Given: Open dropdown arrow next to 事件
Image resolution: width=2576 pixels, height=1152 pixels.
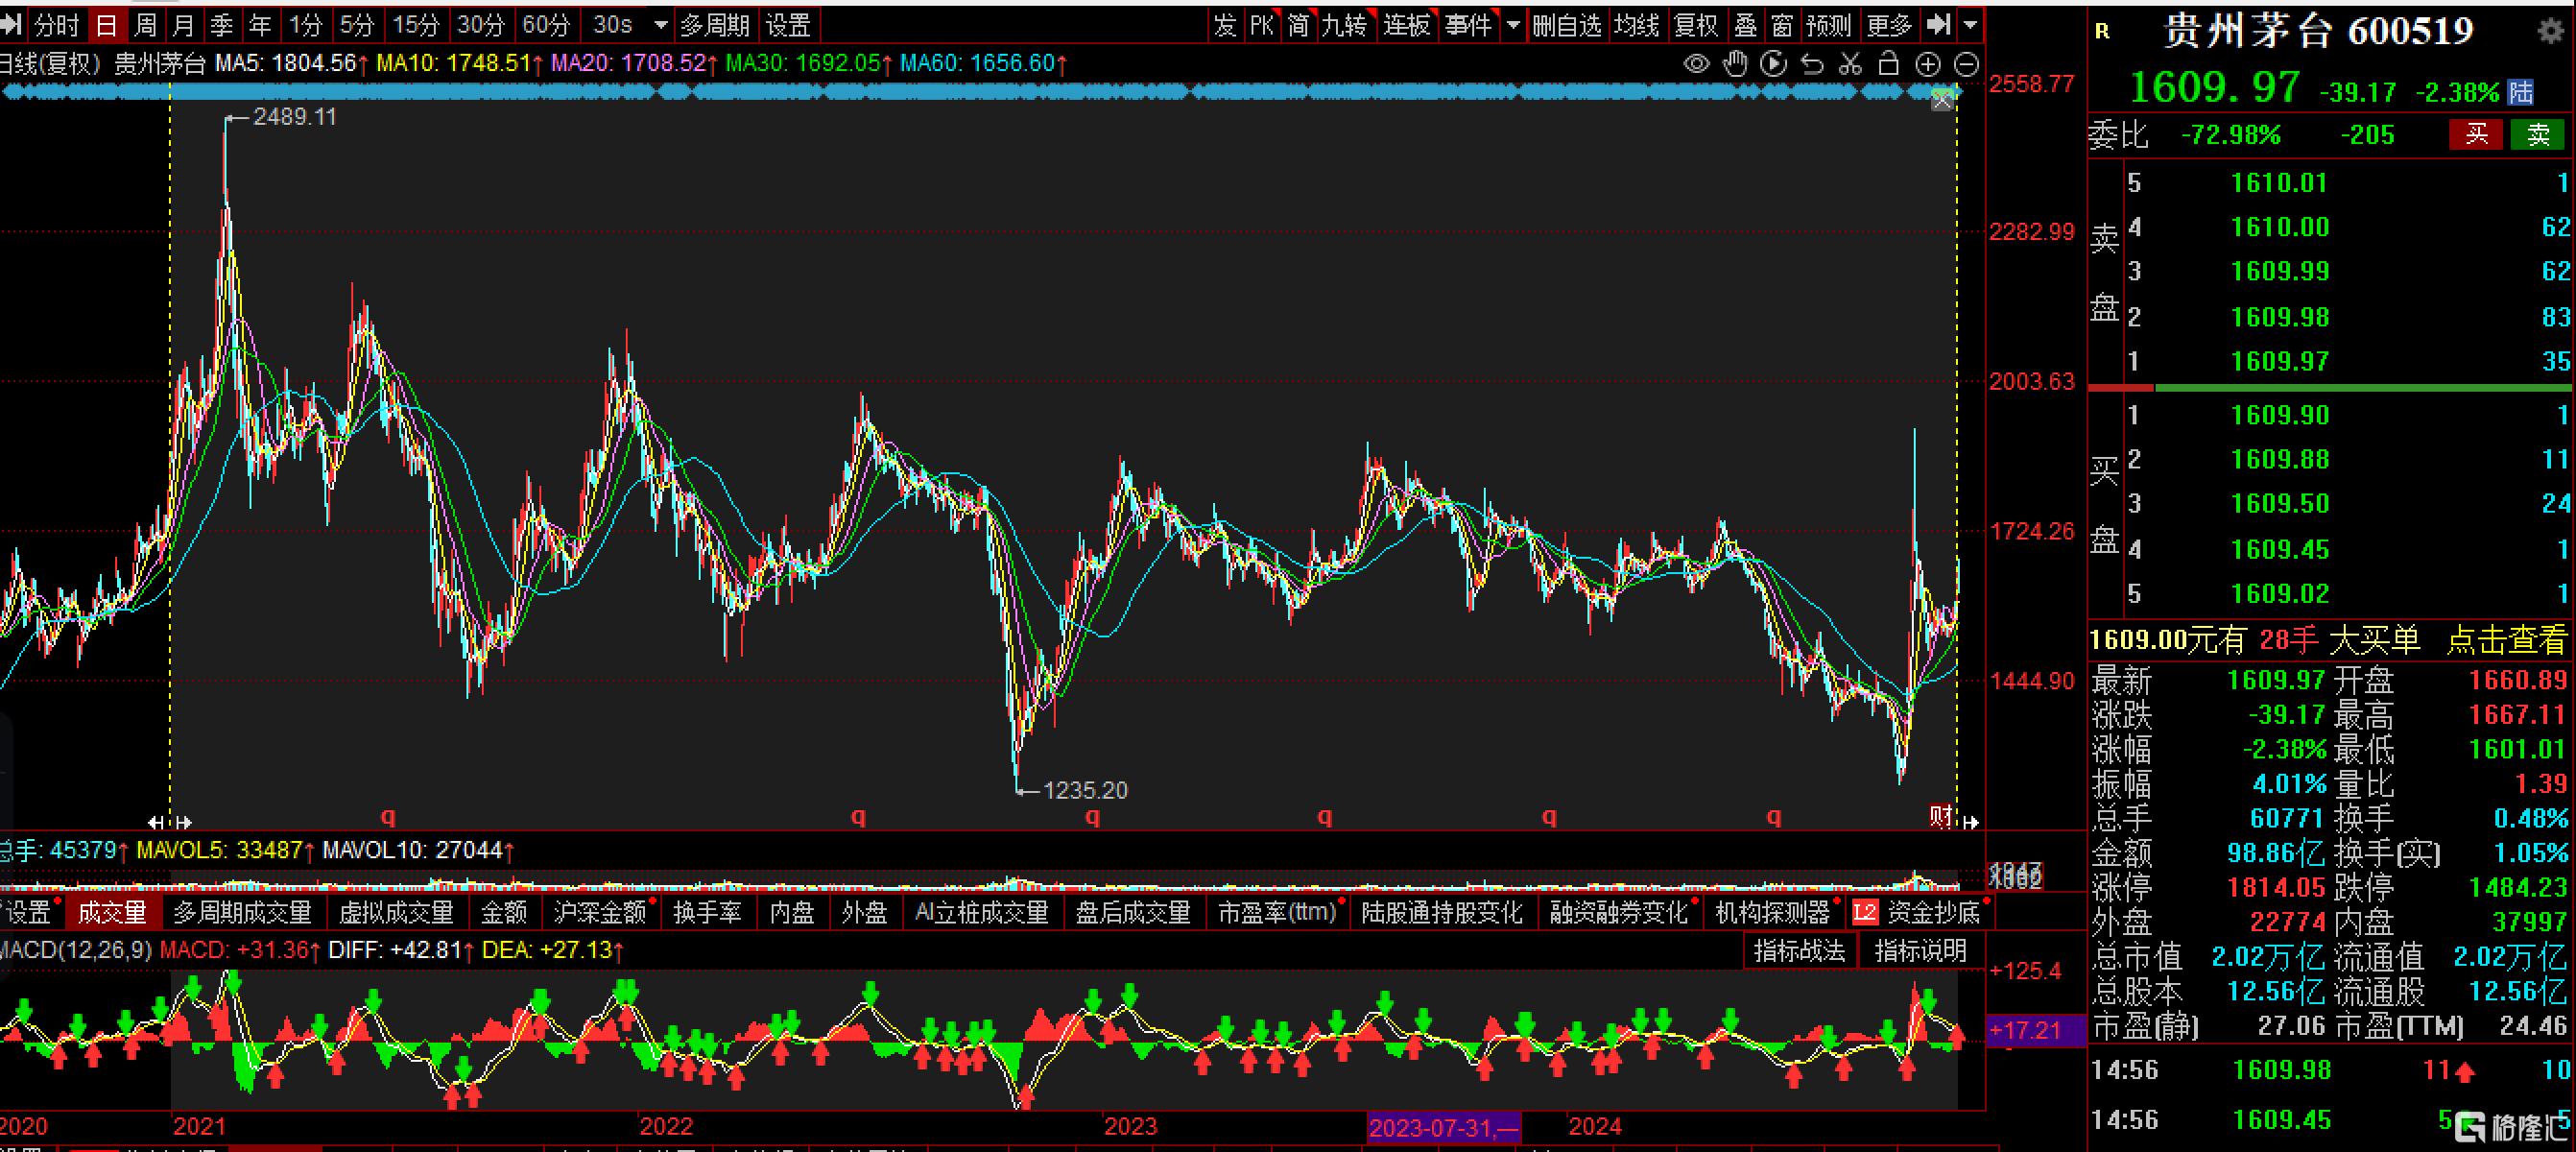Looking at the screenshot, I should (x=1513, y=25).
